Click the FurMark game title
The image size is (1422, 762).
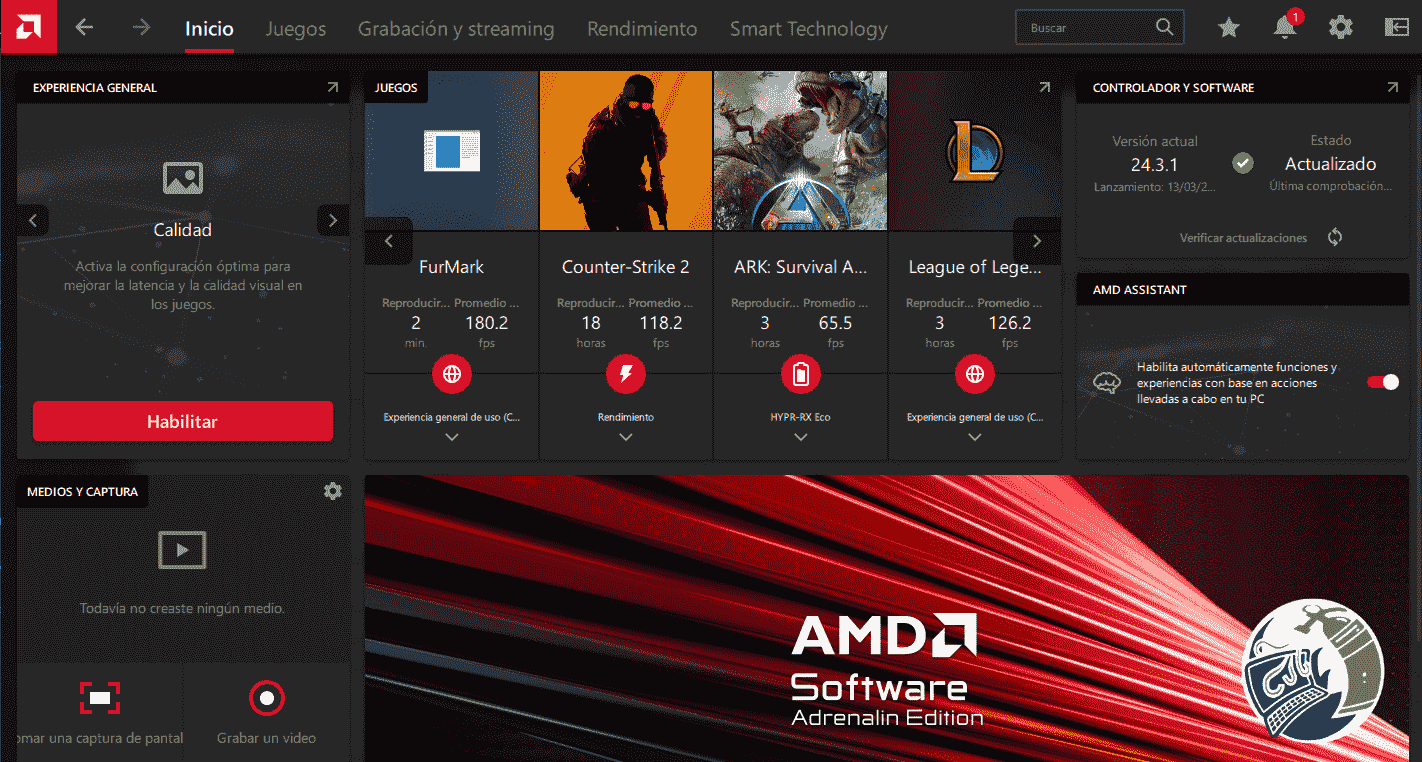tap(452, 267)
